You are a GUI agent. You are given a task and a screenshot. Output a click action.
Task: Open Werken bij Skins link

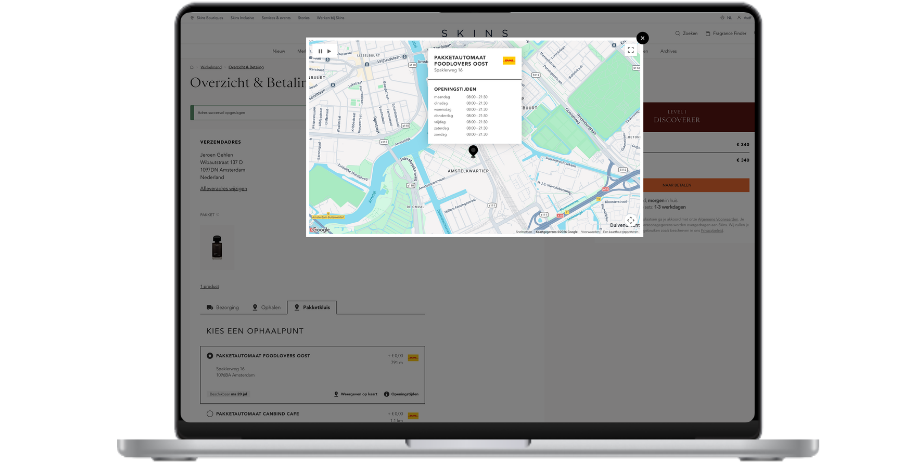331,18
